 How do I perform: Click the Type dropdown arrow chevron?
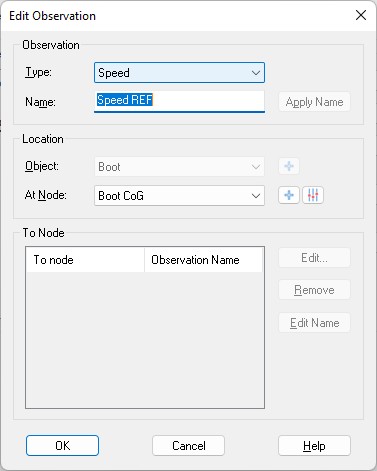(x=256, y=73)
